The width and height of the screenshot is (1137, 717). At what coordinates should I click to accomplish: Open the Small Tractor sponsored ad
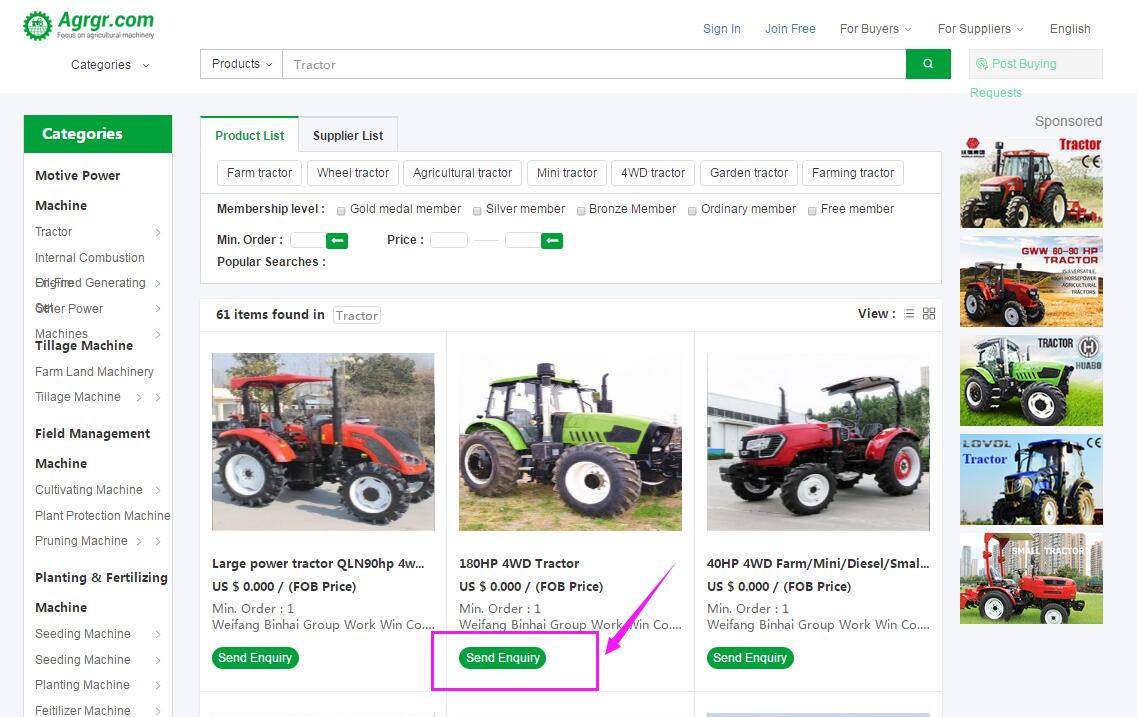click(x=1031, y=579)
